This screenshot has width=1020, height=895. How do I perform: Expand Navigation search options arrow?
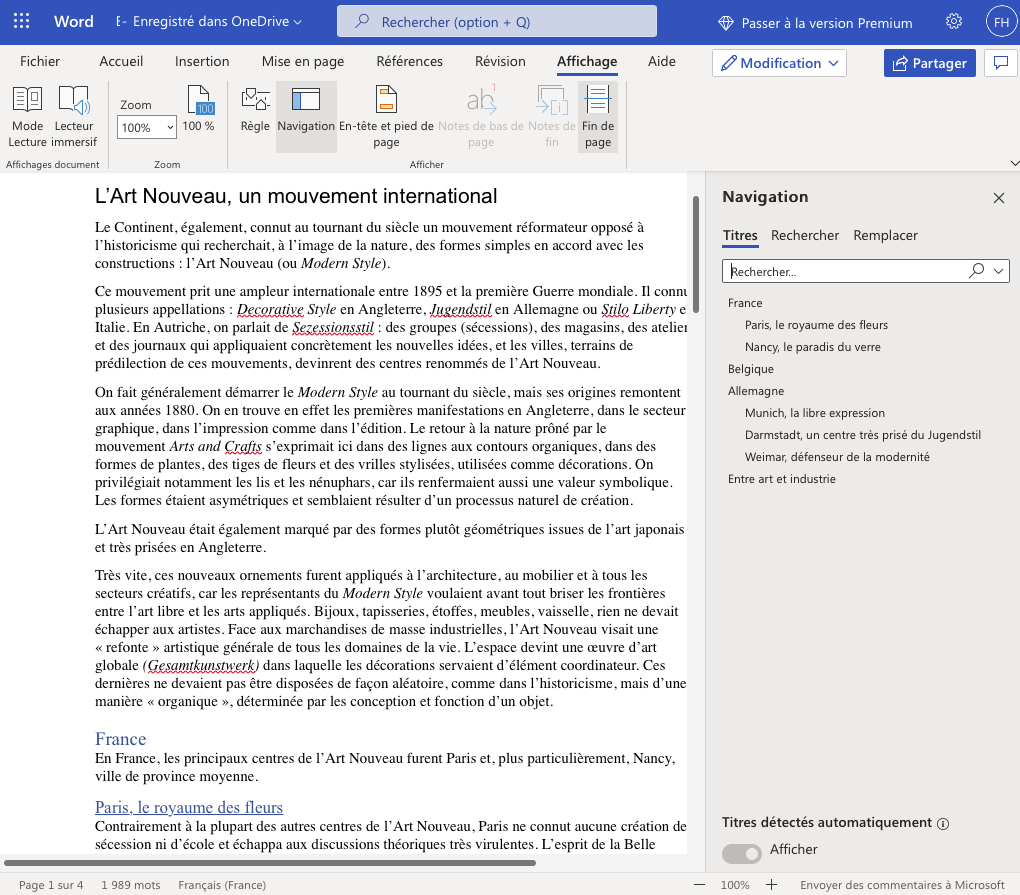click(999, 271)
